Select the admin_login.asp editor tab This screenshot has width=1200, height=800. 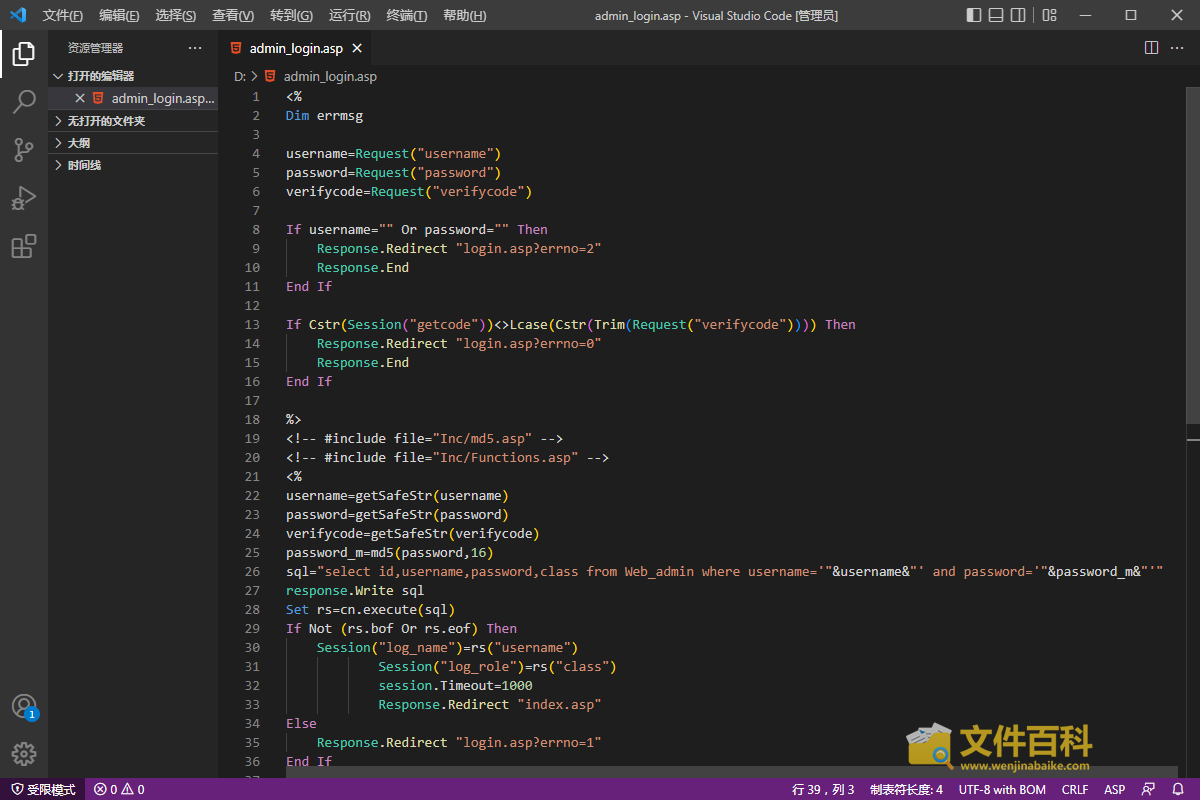click(x=297, y=48)
